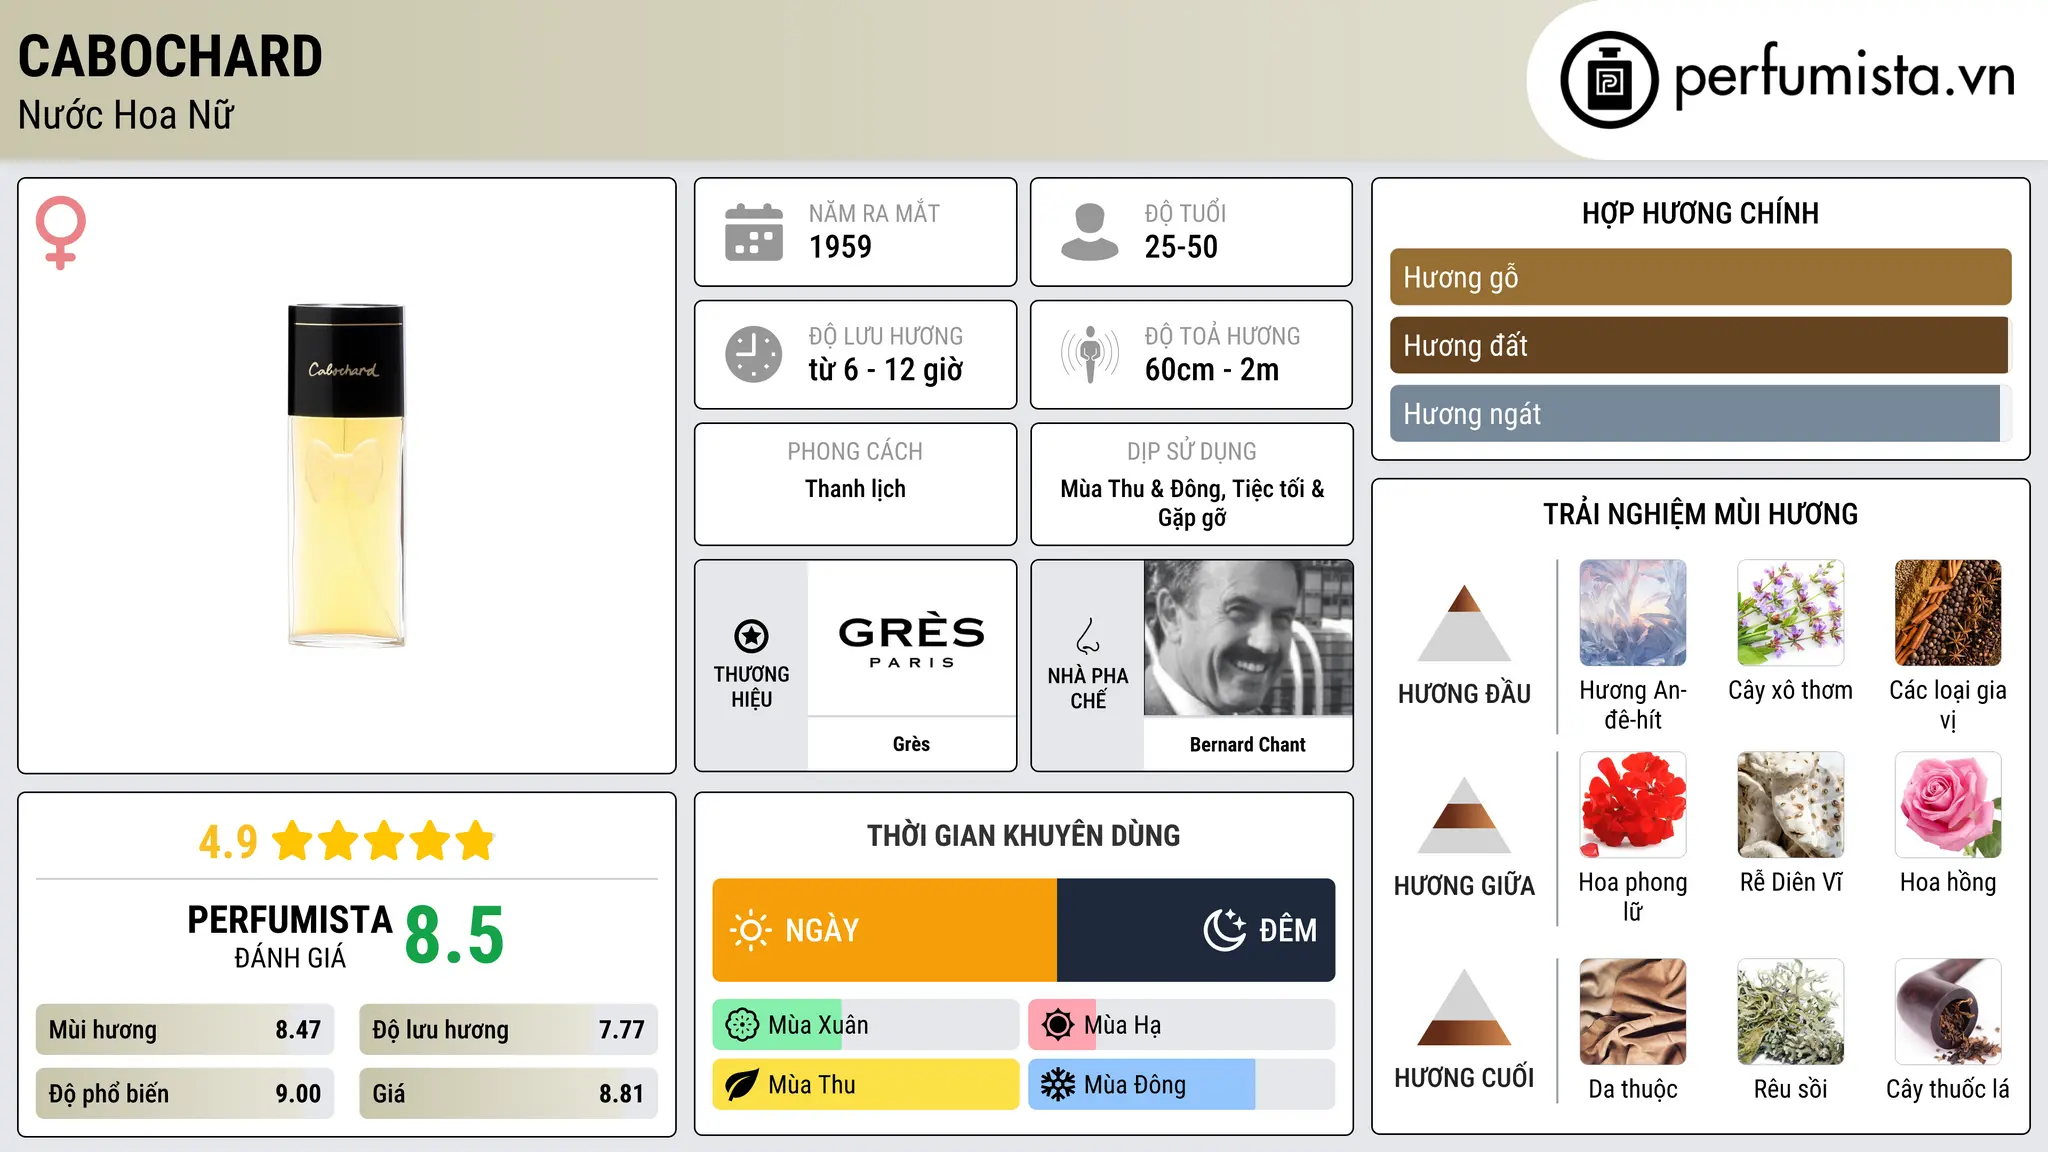Click the 4.9 star rating number
The width and height of the screenshot is (2048, 1152).
pyautogui.click(x=228, y=842)
